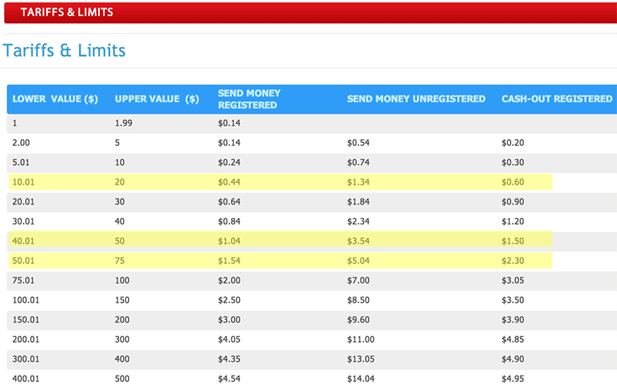This screenshot has width=617, height=384.
Task: Select cash-out fee $0.30
Action: pos(513,162)
